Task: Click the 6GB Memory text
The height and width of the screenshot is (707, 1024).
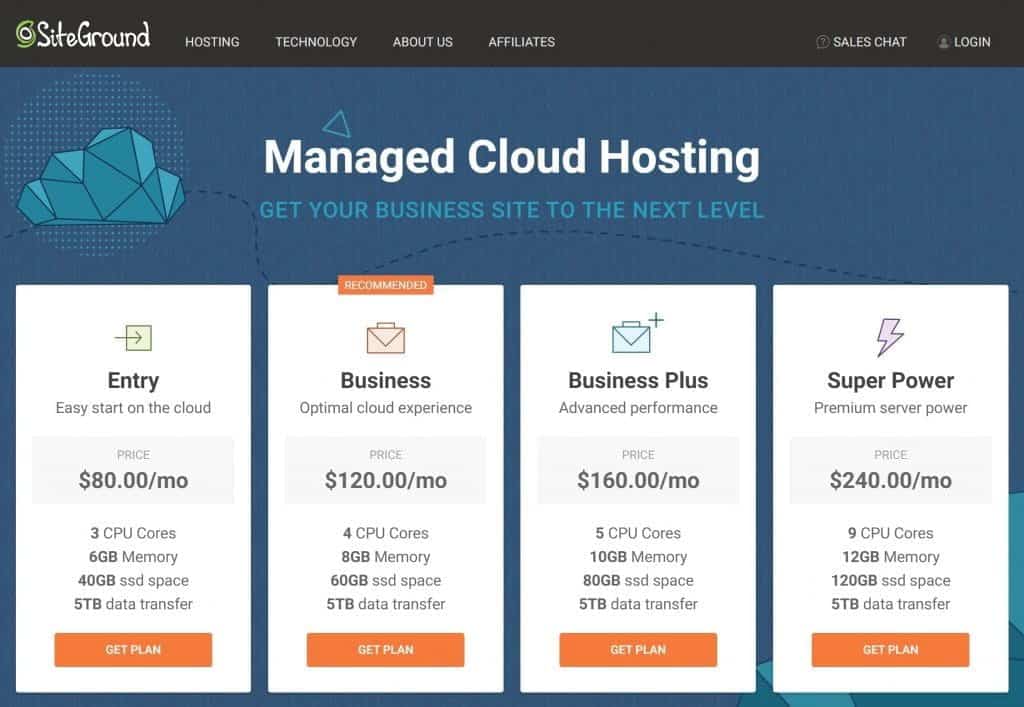Action: 133,557
